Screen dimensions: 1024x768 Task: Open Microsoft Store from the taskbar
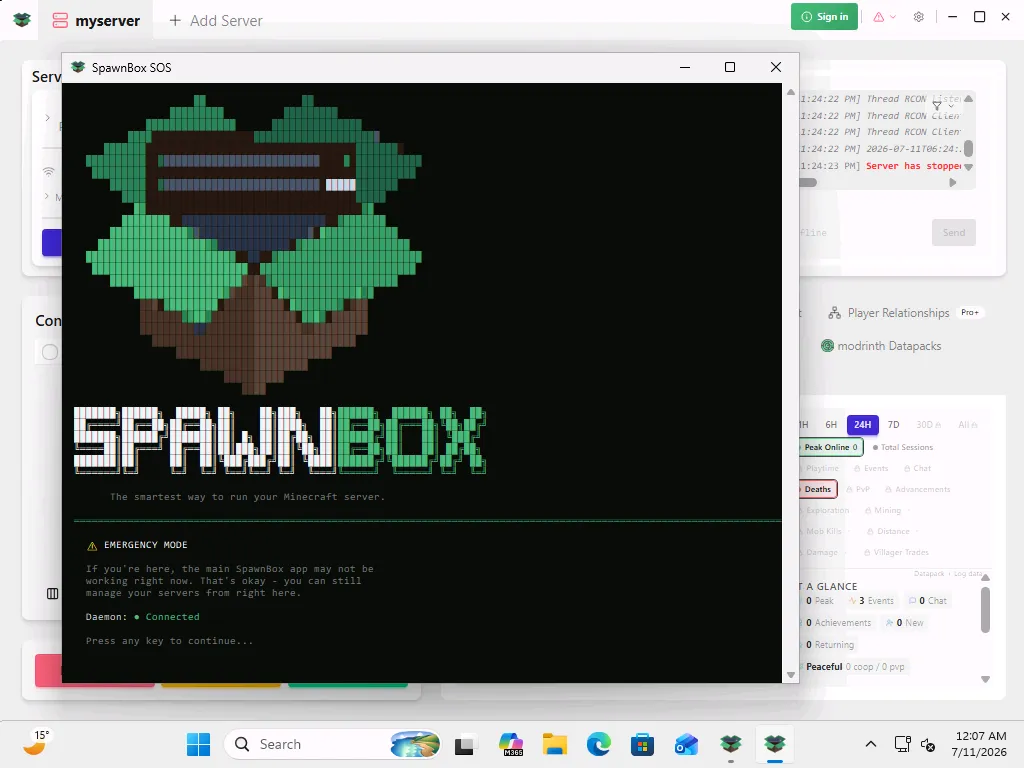642,744
